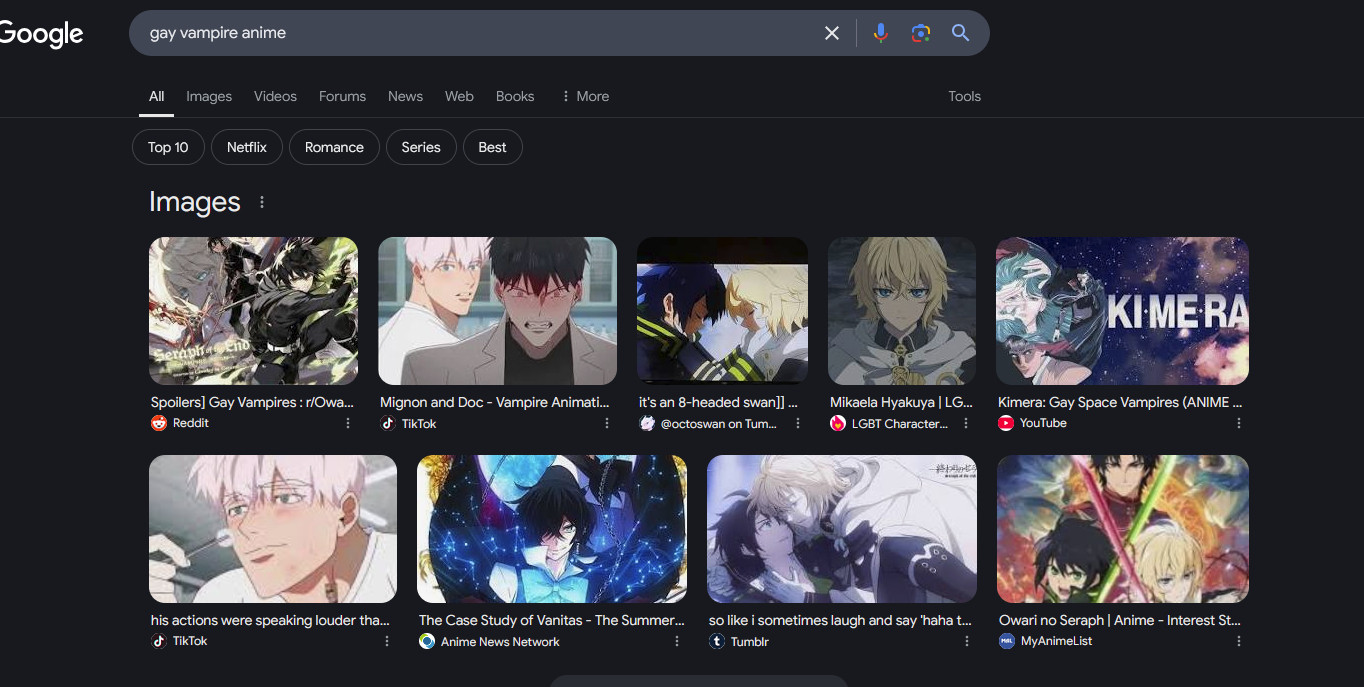Apply the Best filter chip

point(492,147)
